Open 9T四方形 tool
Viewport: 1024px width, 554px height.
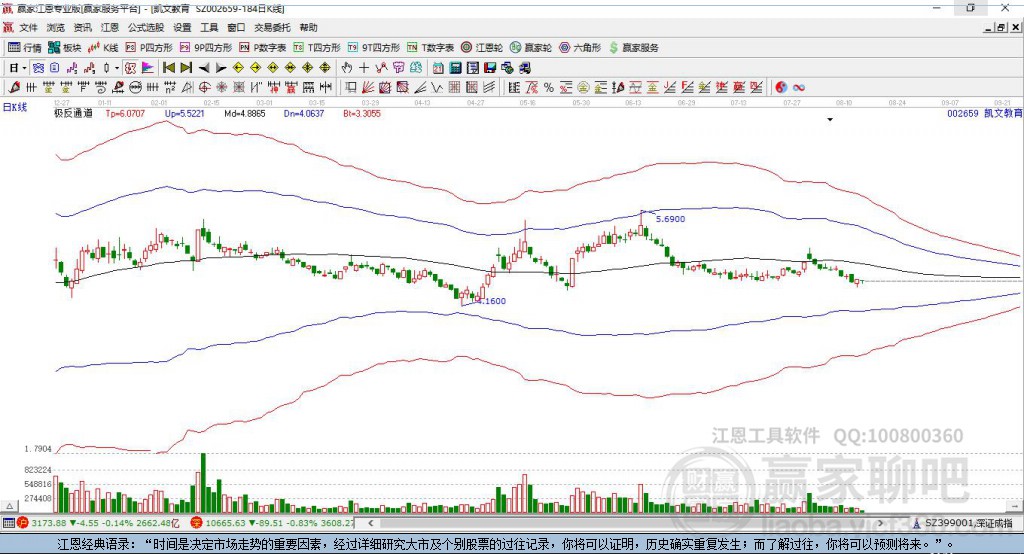(x=374, y=48)
